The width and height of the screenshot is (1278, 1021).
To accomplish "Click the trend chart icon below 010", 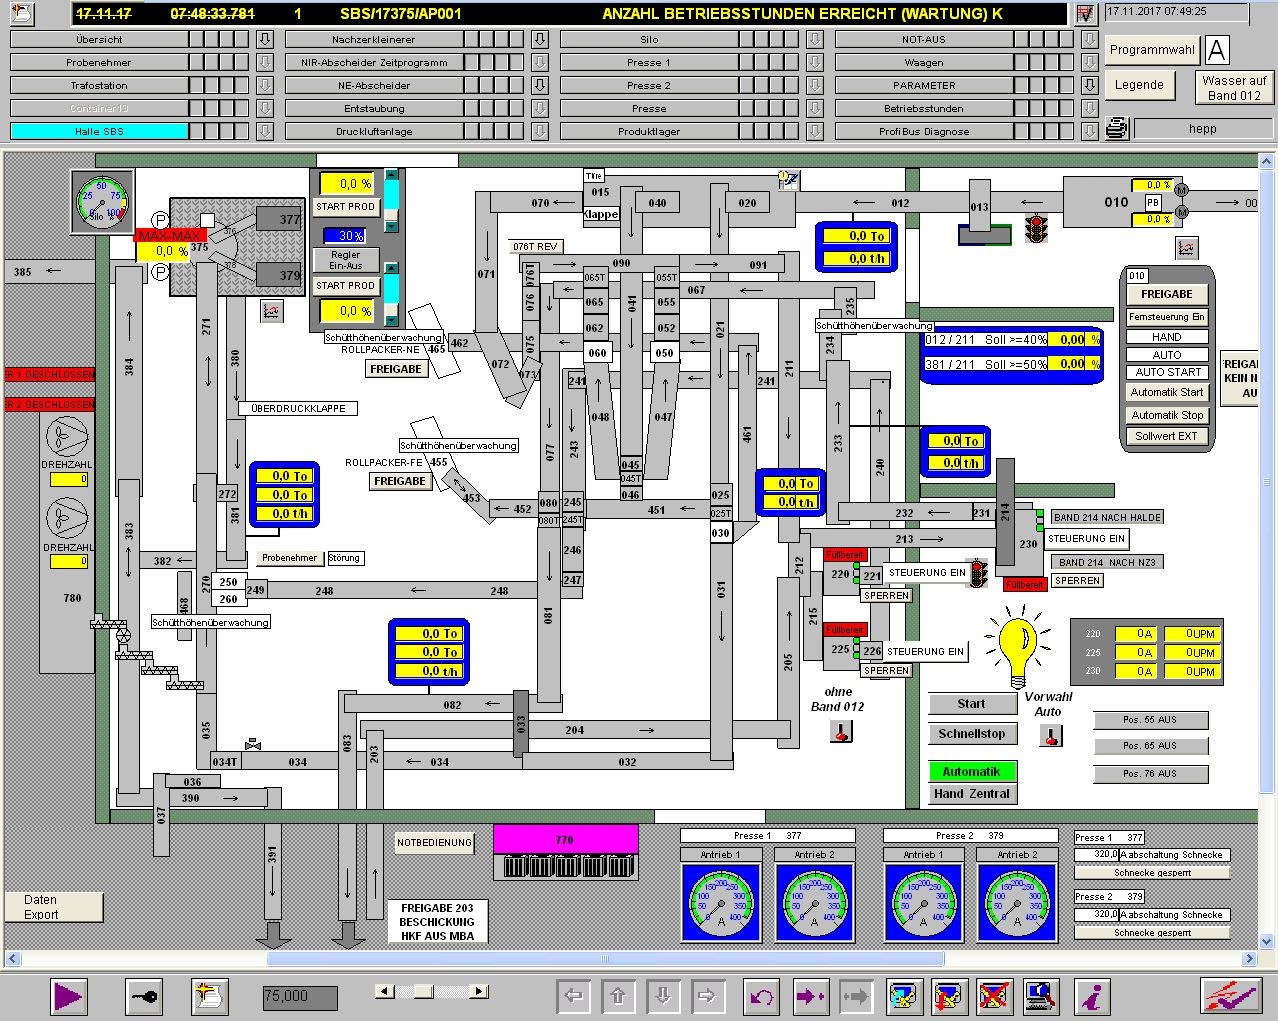I will pos(1187,248).
